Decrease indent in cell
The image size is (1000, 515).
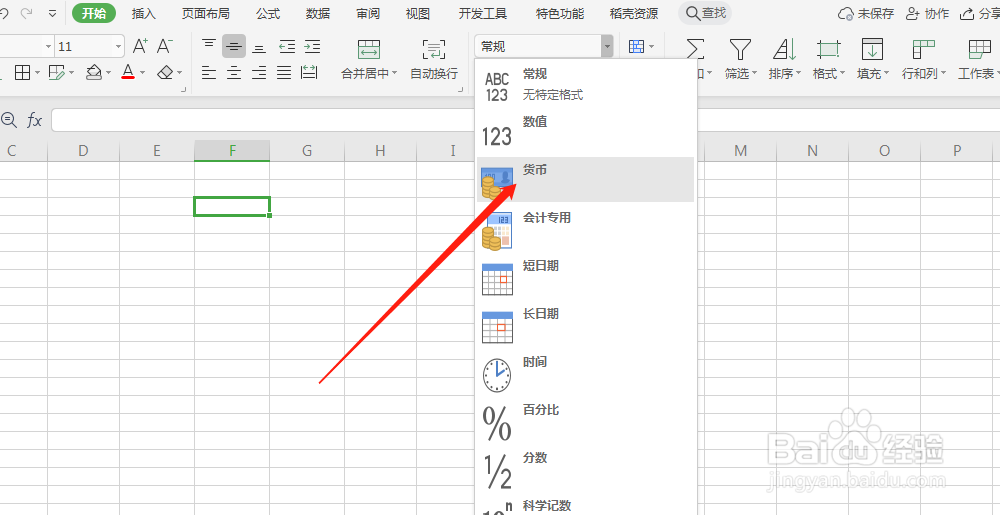point(287,47)
